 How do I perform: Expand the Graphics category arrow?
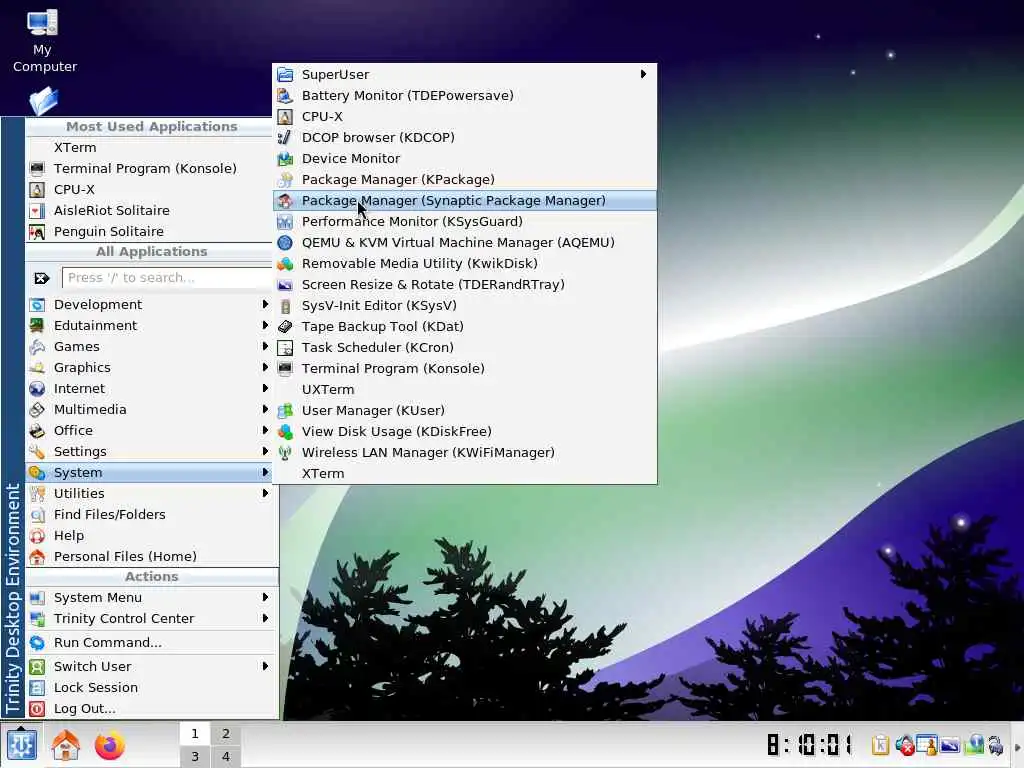pos(265,367)
